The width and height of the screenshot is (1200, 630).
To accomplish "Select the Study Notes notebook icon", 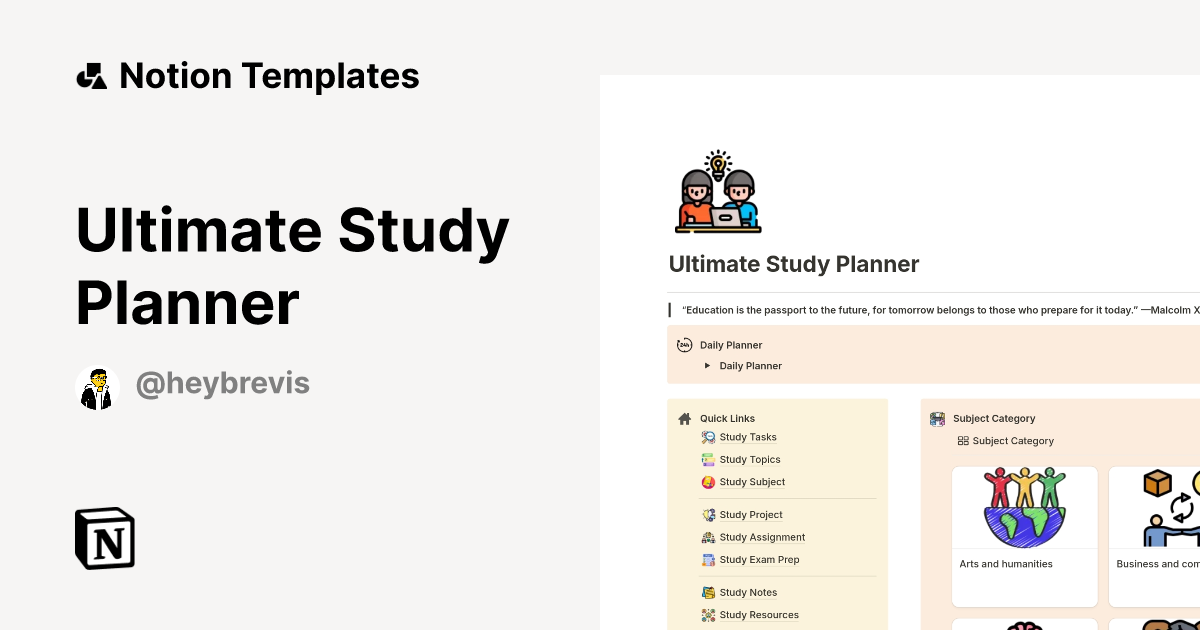I will tap(706, 592).
